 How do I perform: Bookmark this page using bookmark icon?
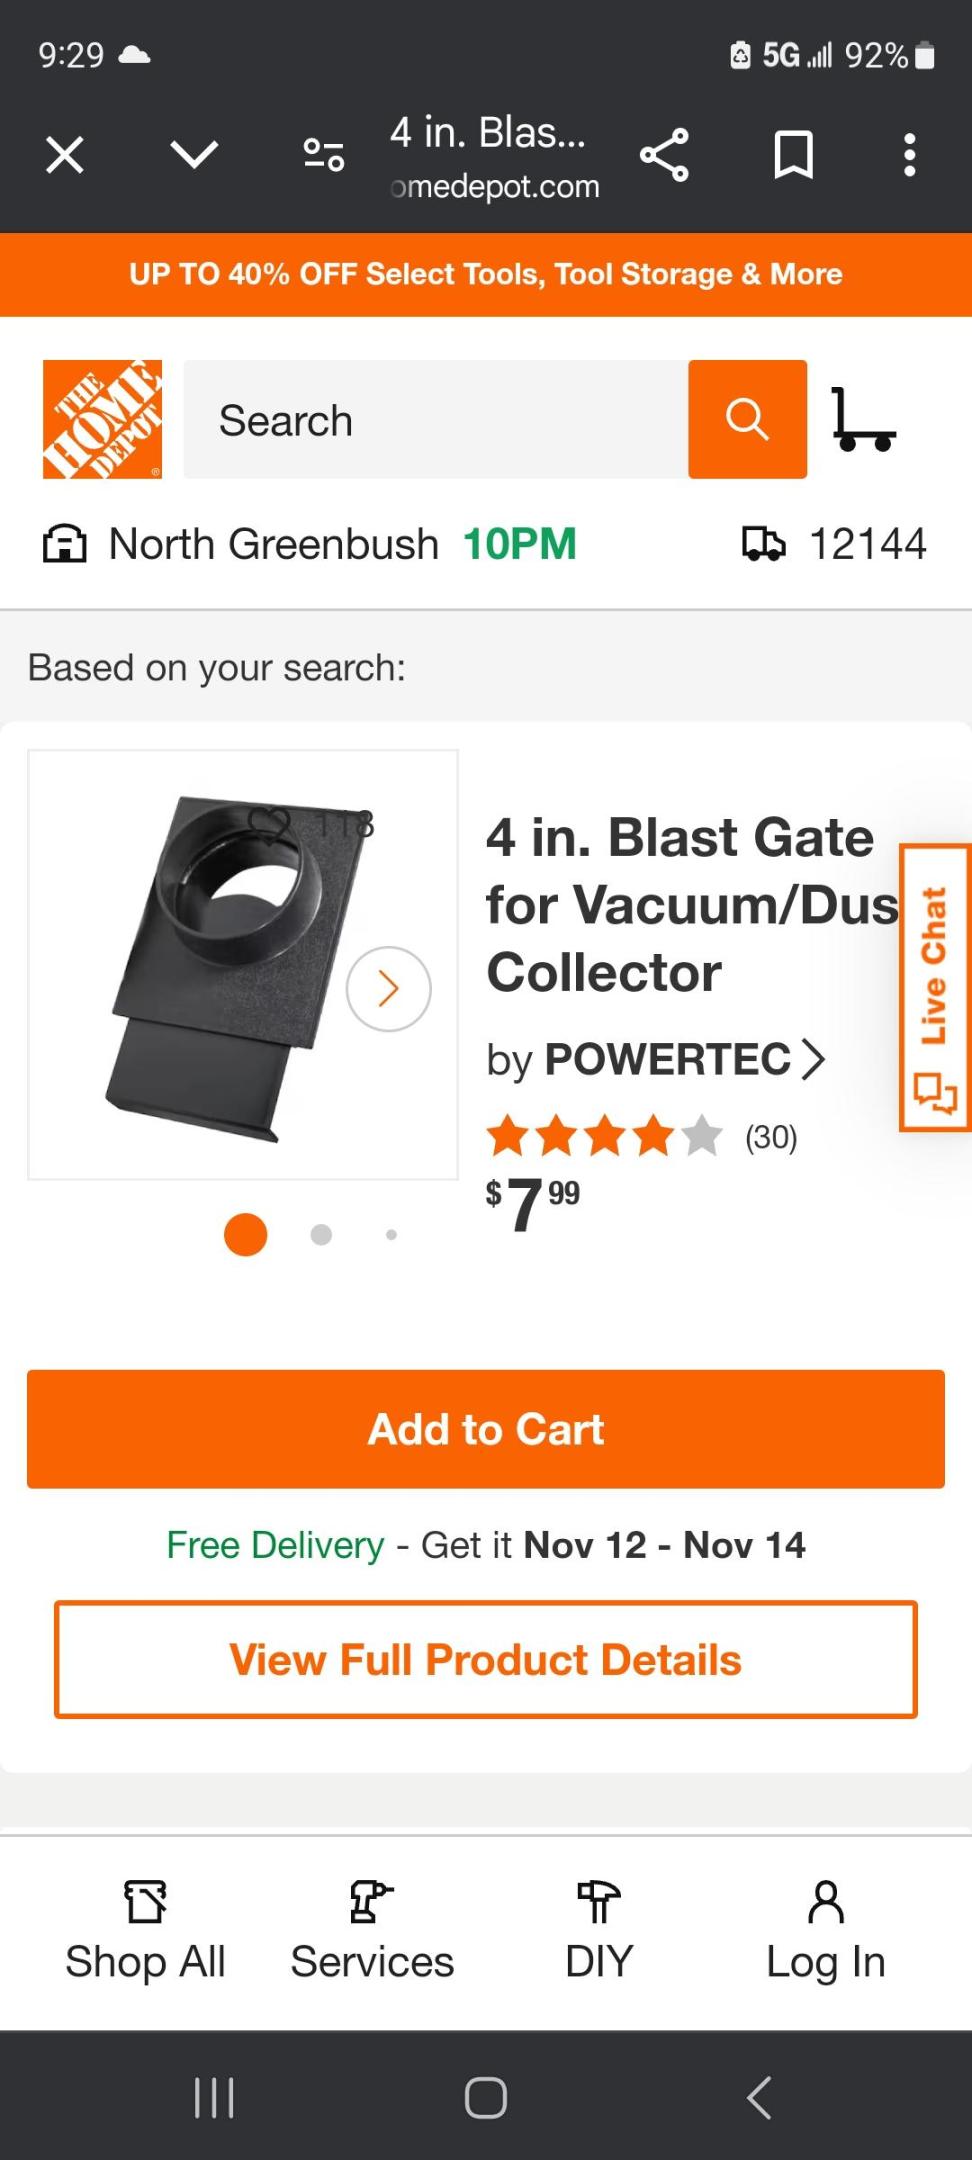coord(793,155)
